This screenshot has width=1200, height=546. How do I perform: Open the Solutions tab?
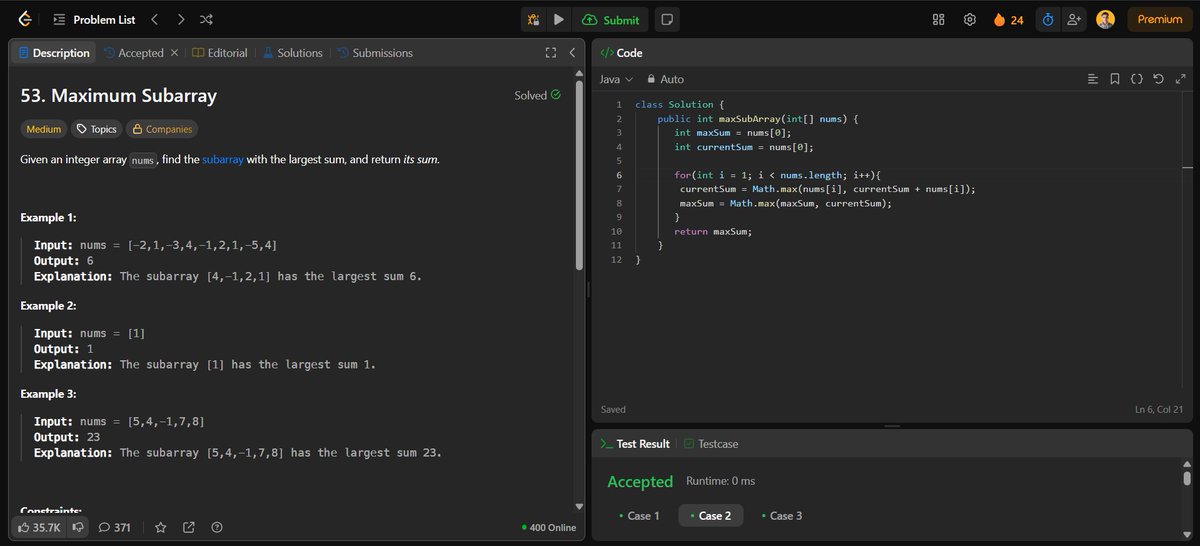pyautogui.click(x=292, y=53)
